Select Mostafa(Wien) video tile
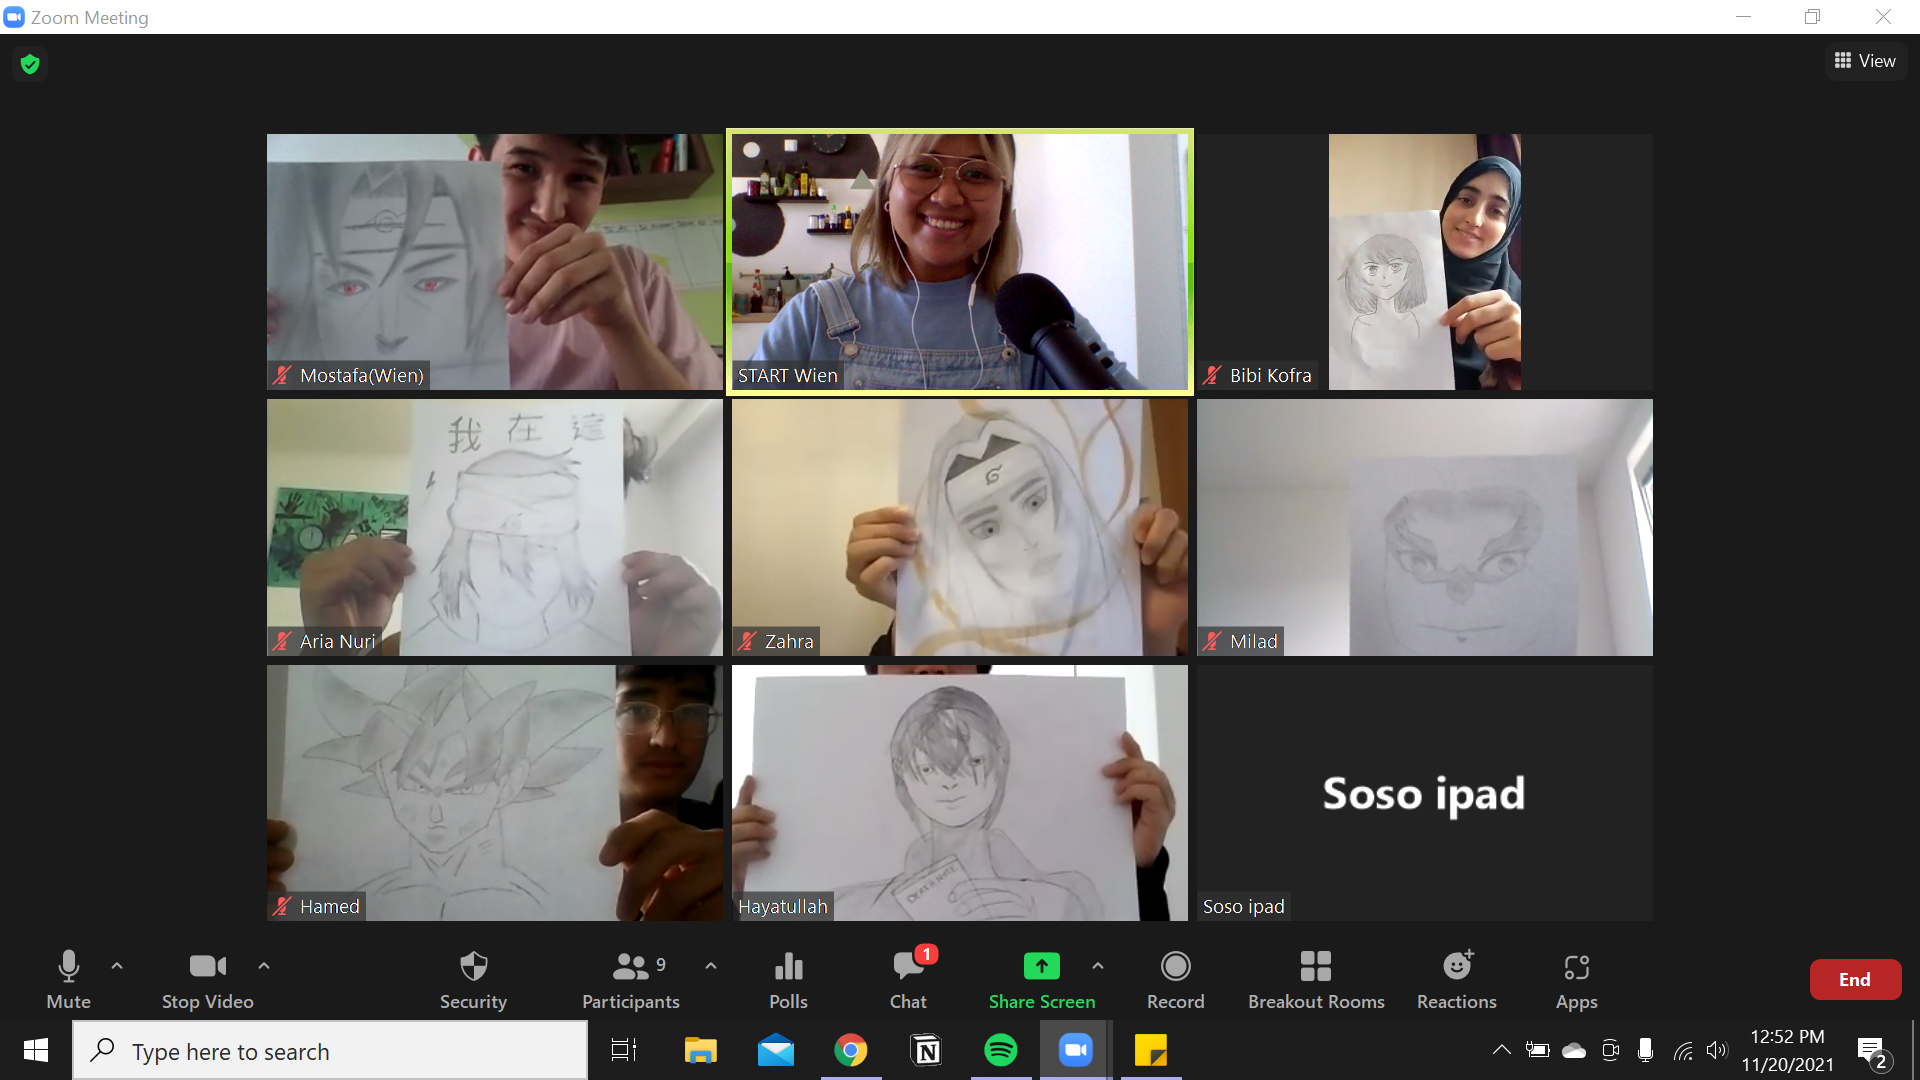 [495, 262]
